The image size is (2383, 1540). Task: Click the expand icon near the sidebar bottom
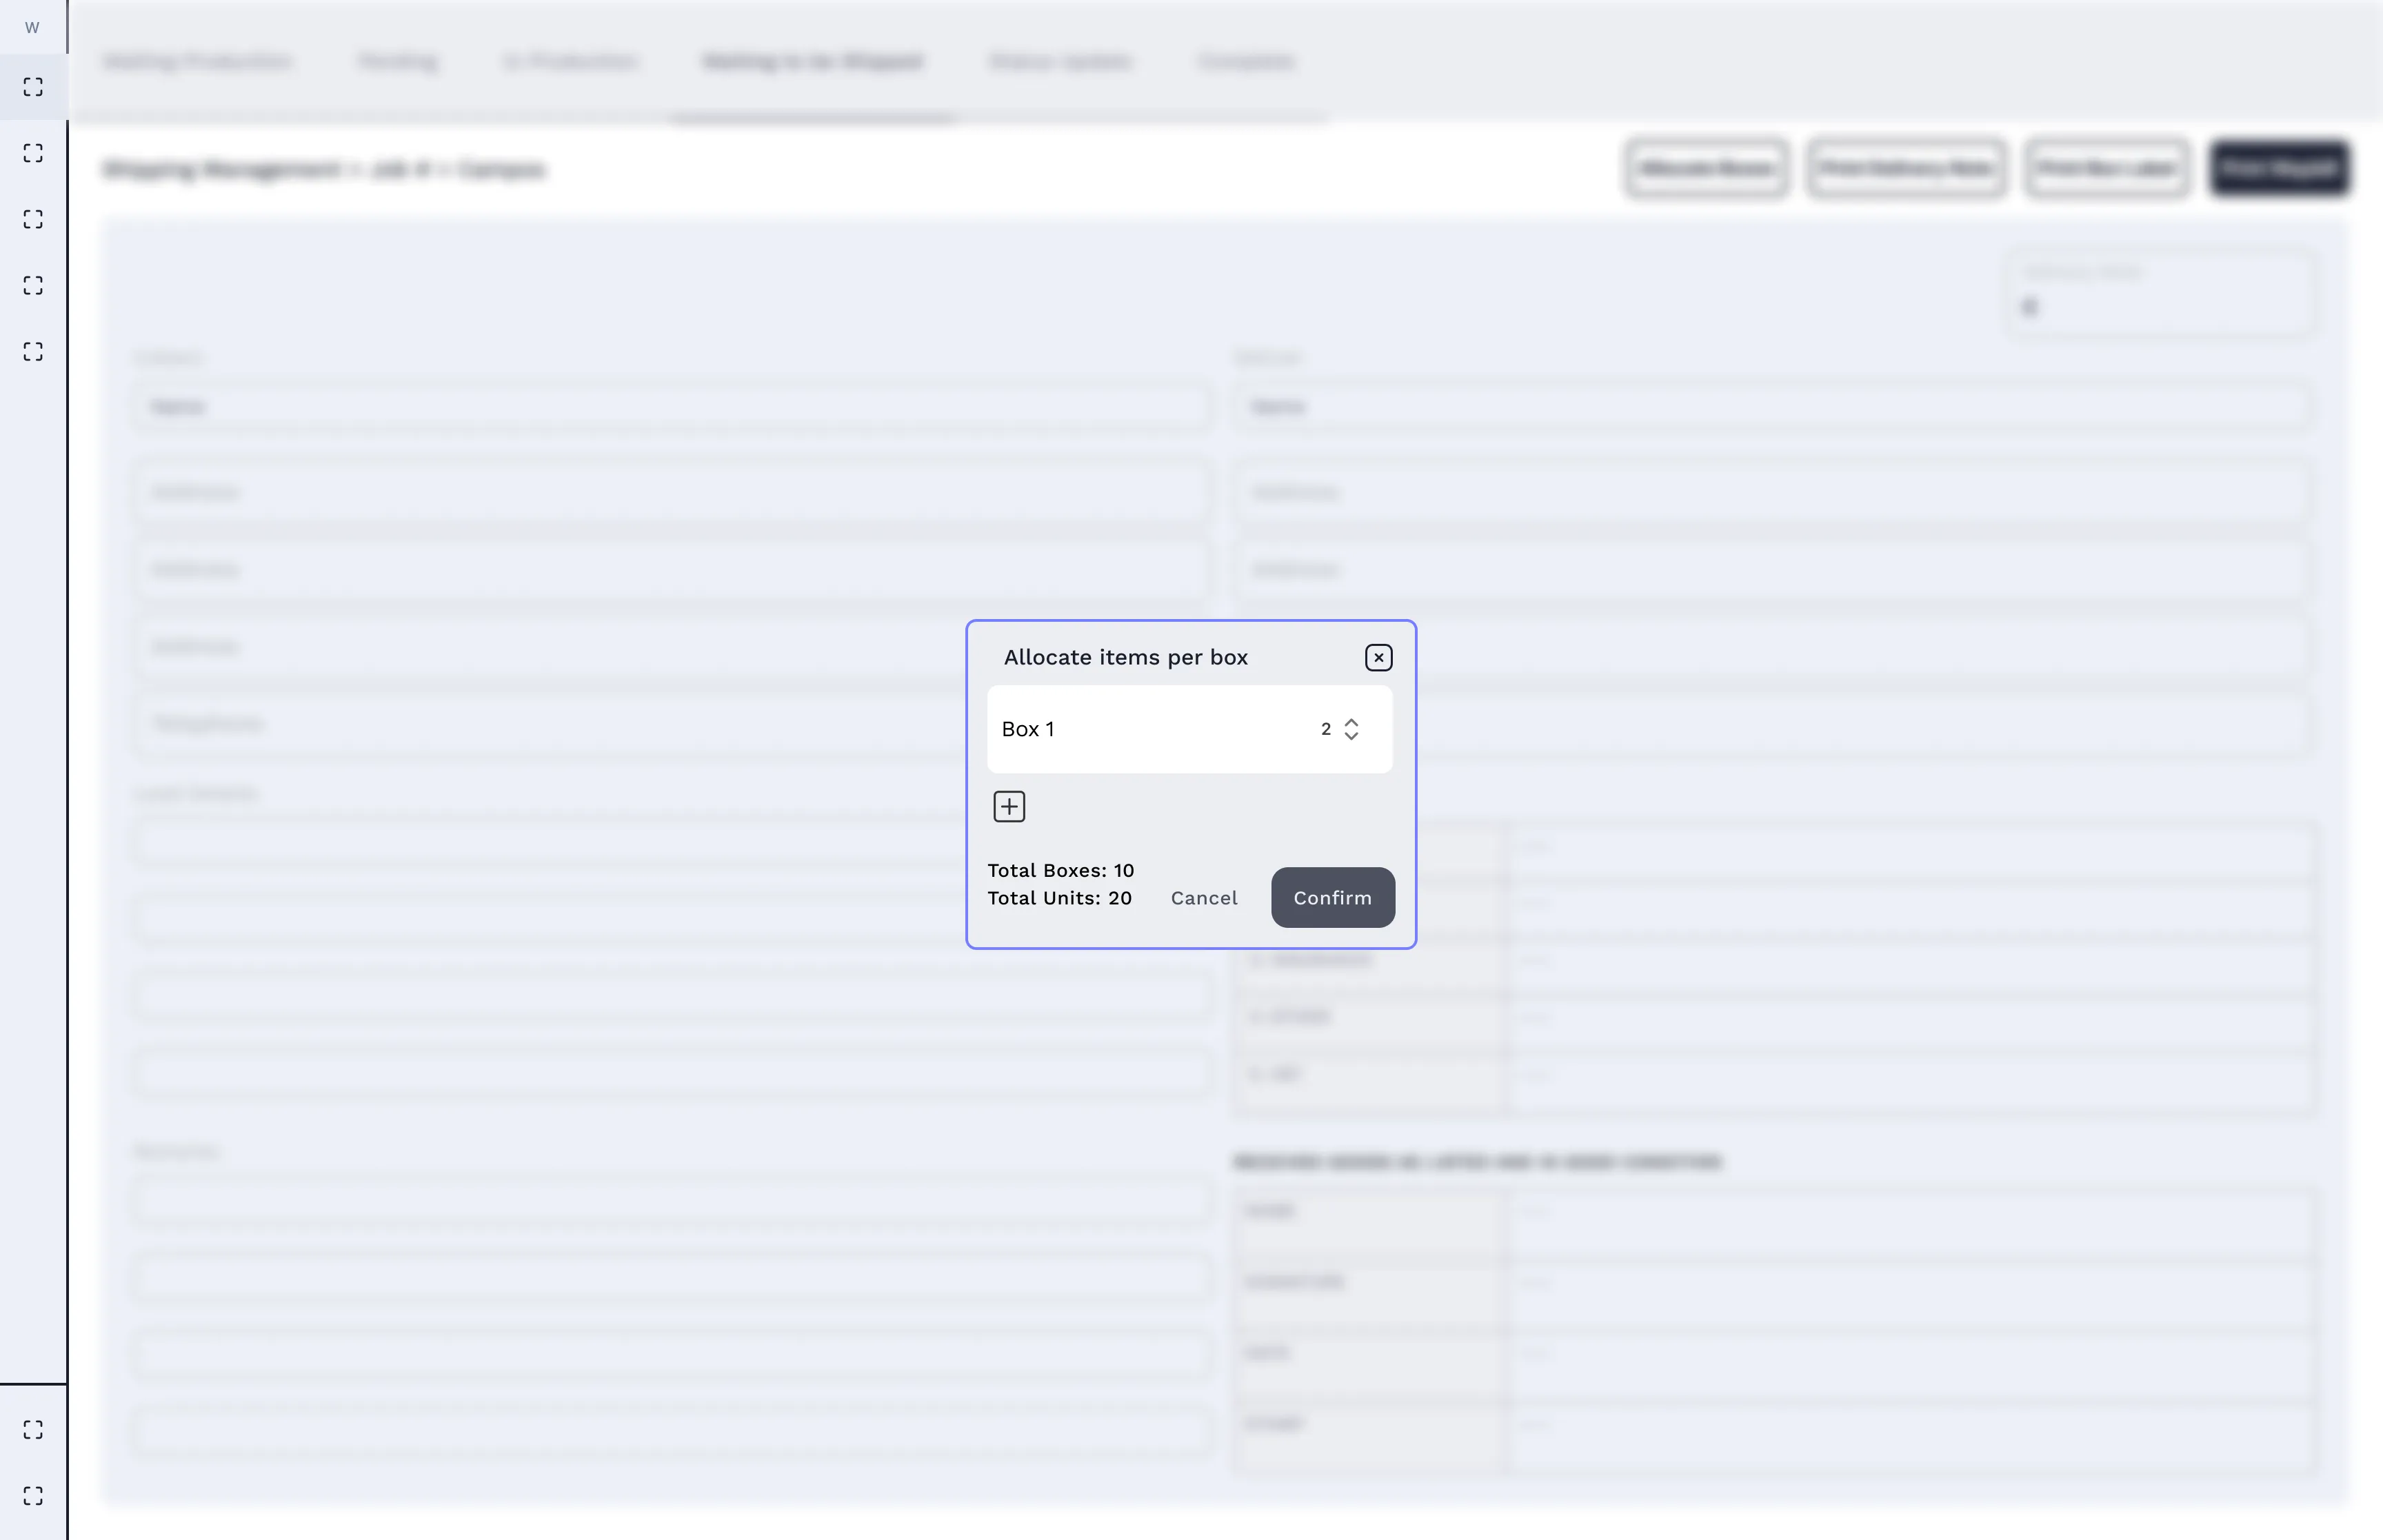(x=32, y=1429)
